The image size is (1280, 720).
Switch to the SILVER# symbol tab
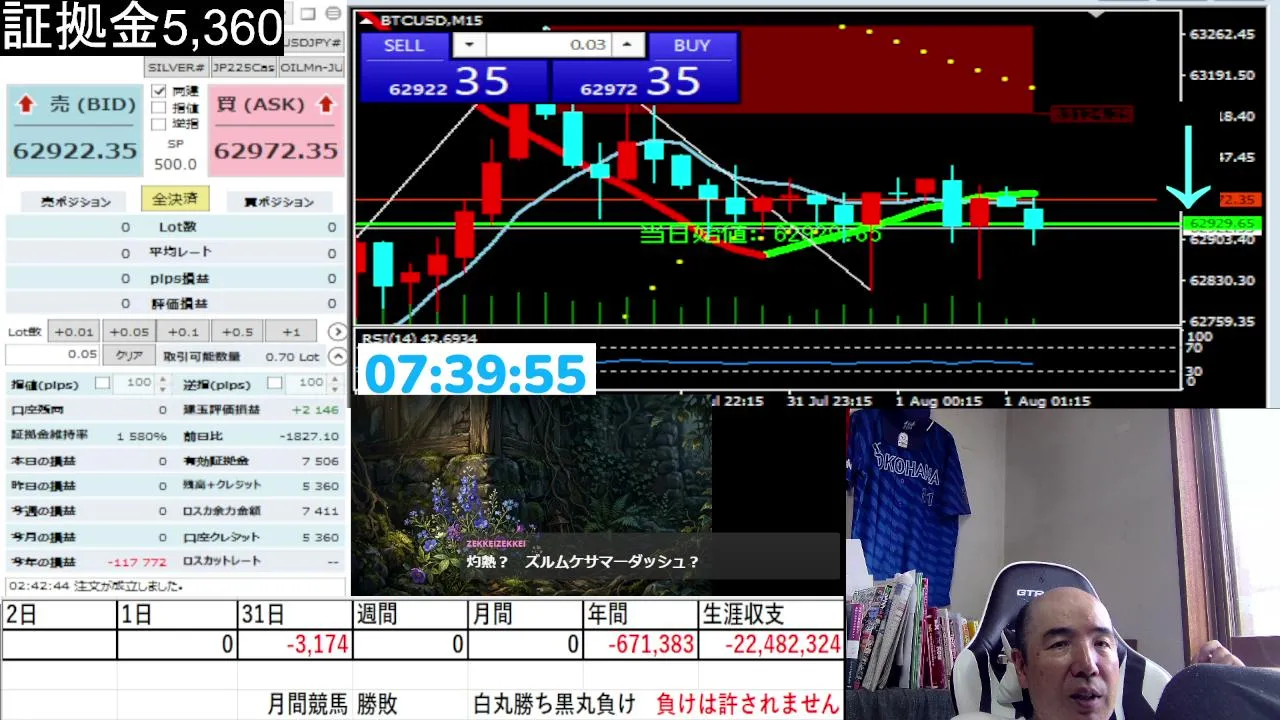177,68
